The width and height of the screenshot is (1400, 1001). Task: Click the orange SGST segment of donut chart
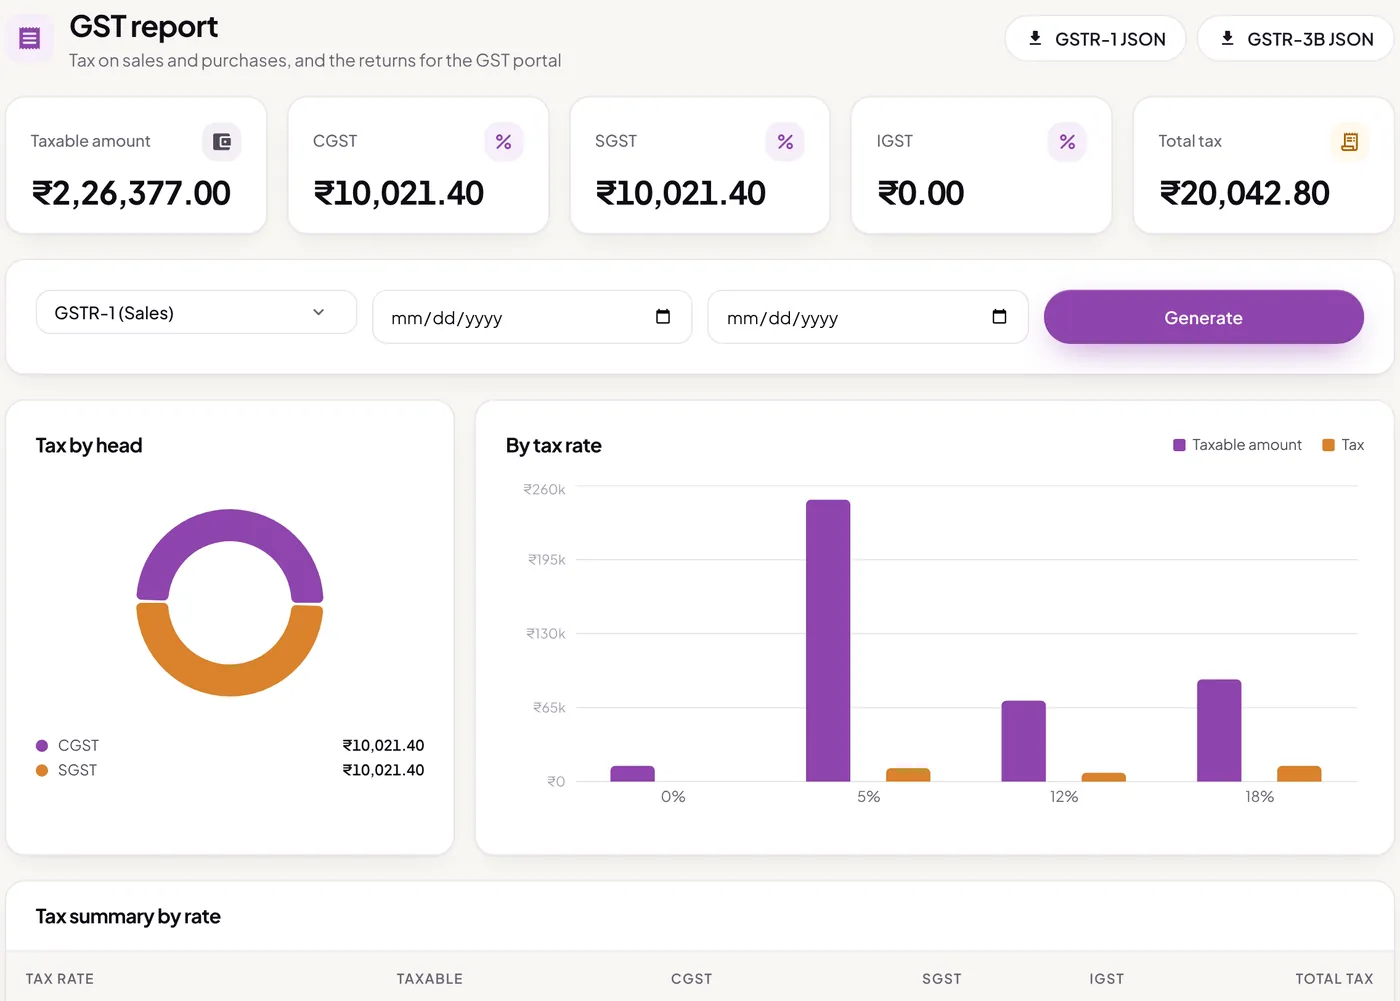pyautogui.click(x=230, y=680)
